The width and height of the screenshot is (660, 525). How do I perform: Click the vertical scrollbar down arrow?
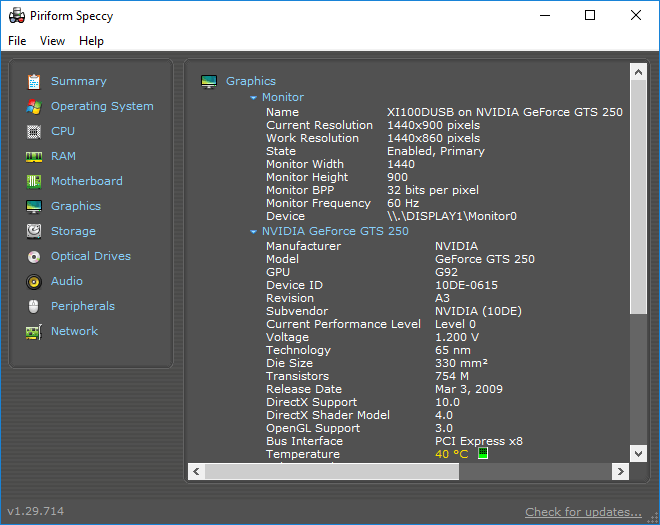point(638,454)
